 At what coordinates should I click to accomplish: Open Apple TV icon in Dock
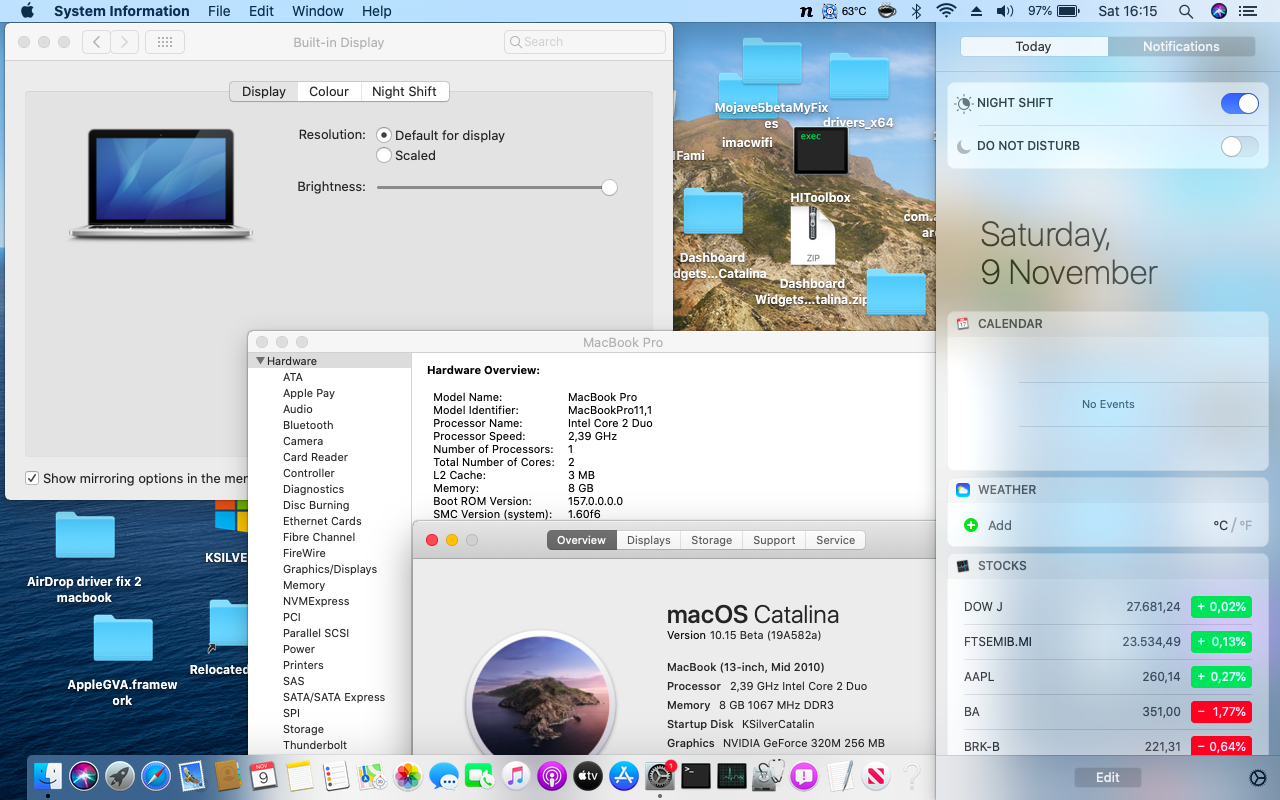pos(588,775)
